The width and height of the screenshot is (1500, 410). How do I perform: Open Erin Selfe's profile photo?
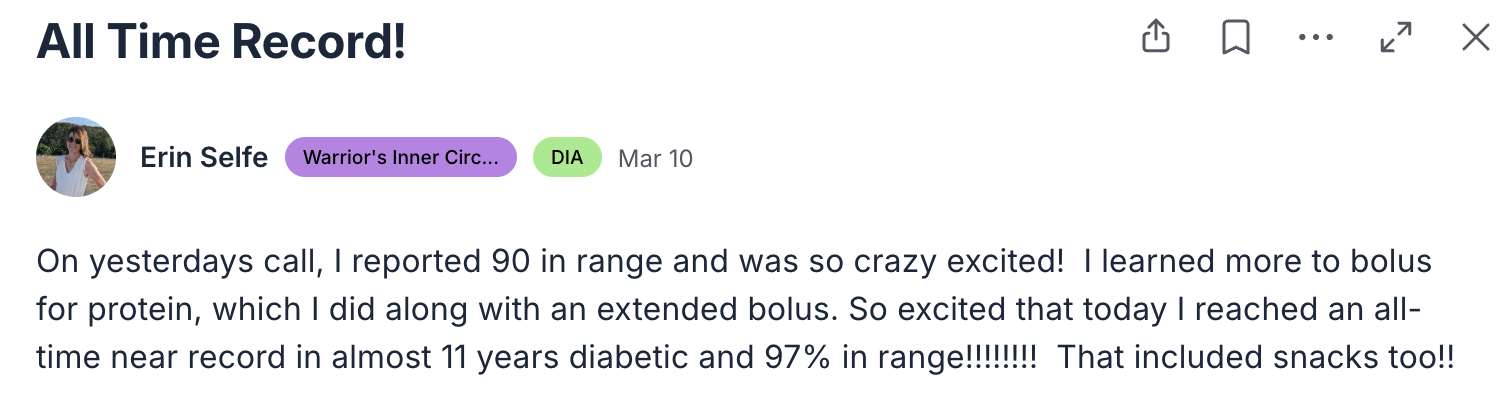click(x=76, y=157)
